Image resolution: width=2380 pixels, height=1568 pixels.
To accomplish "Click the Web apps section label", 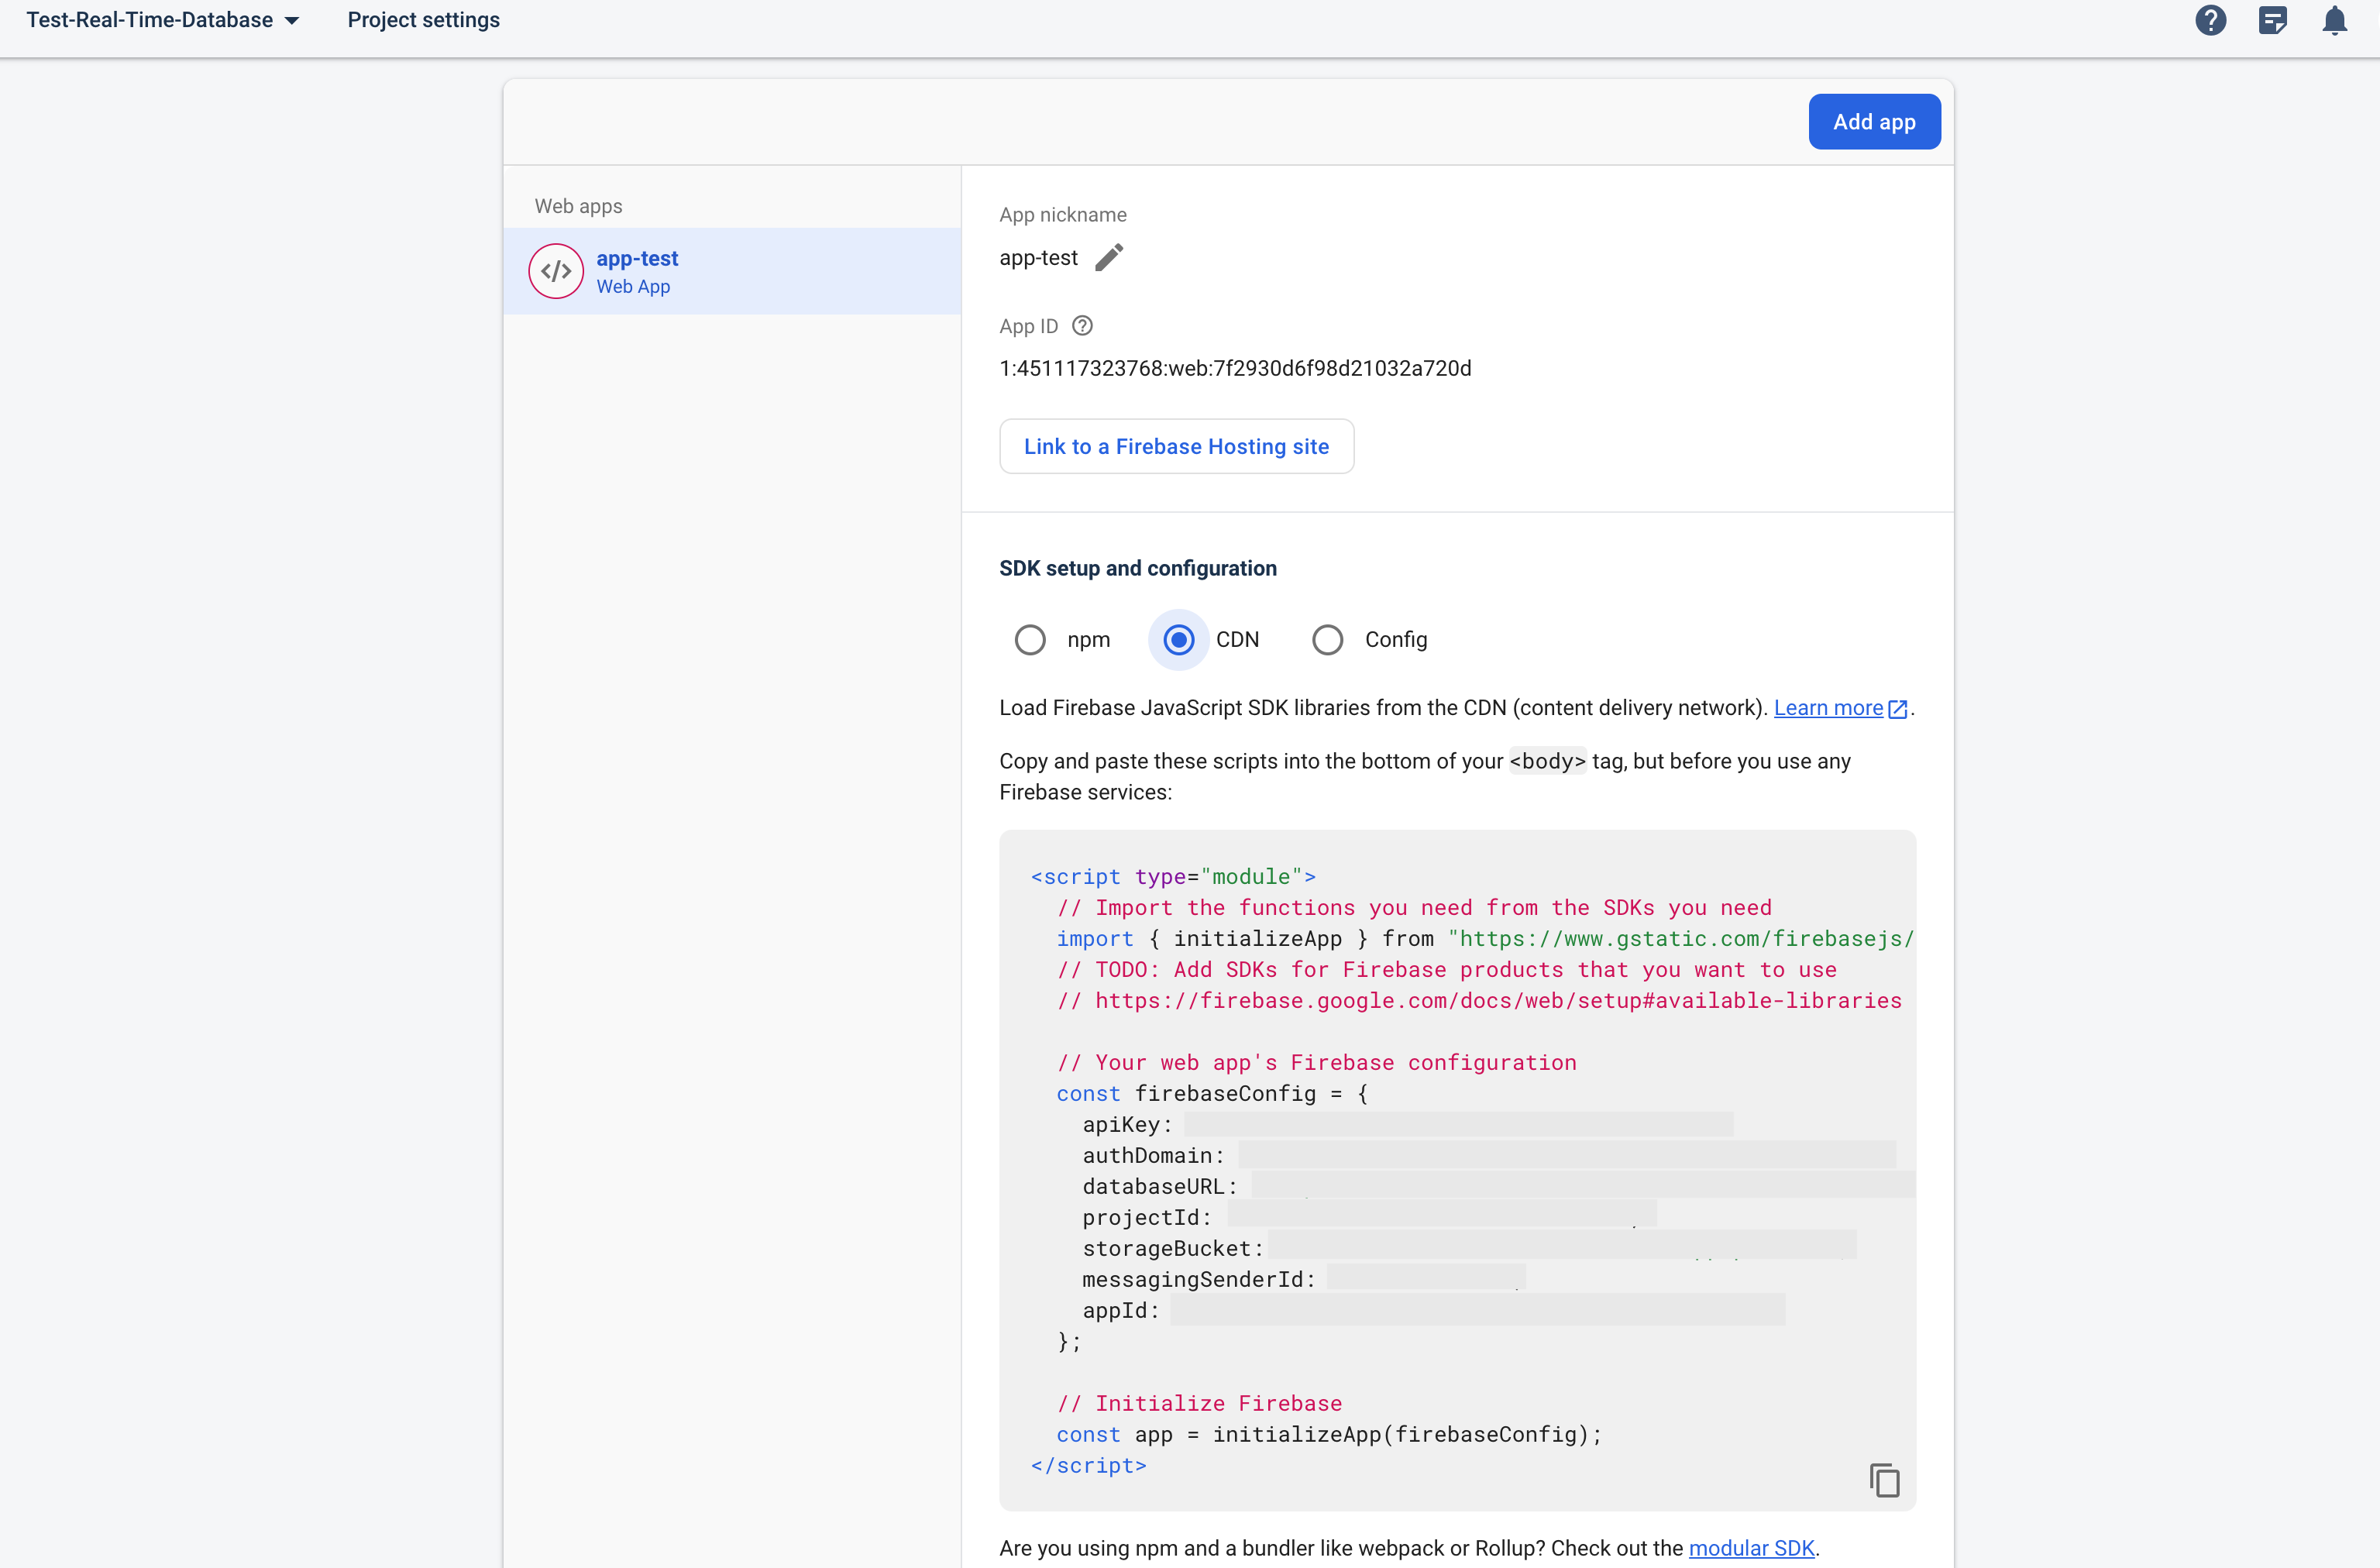I will click(x=578, y=206).
